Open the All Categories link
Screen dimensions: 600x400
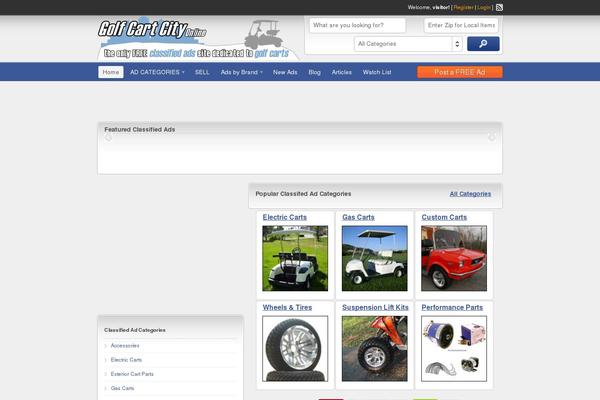(x=470, y=194)
